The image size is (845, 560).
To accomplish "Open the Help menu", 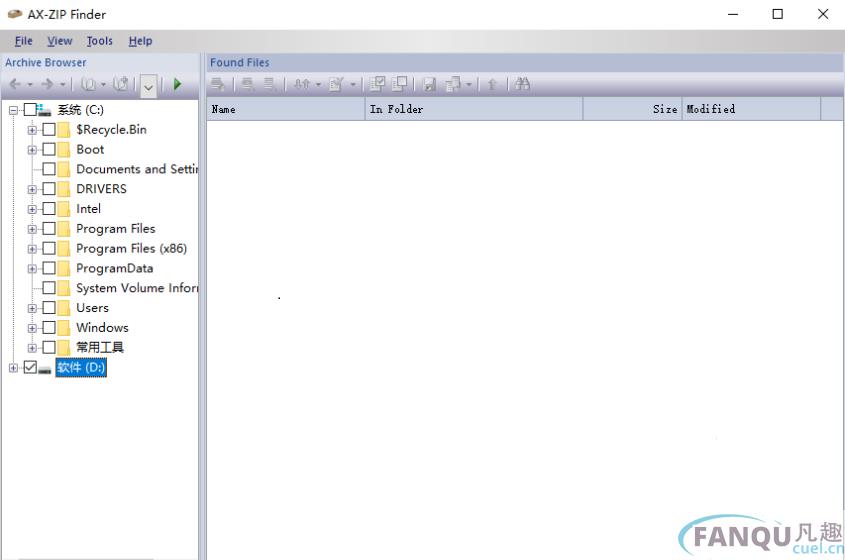I will (140, 41).
